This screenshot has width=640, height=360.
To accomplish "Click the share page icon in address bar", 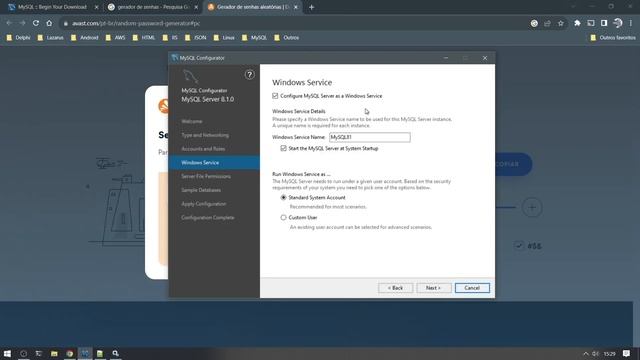I will [x=547, y=23].
